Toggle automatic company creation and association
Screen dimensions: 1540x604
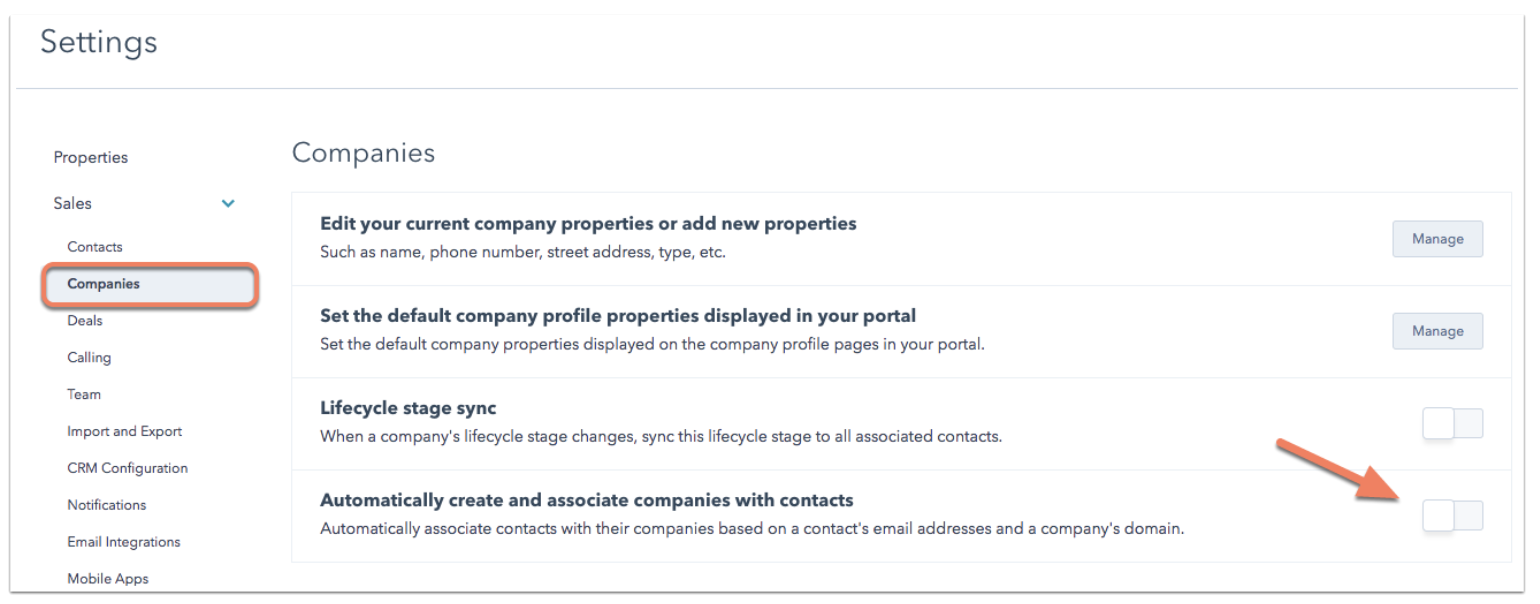point(1452,516)
